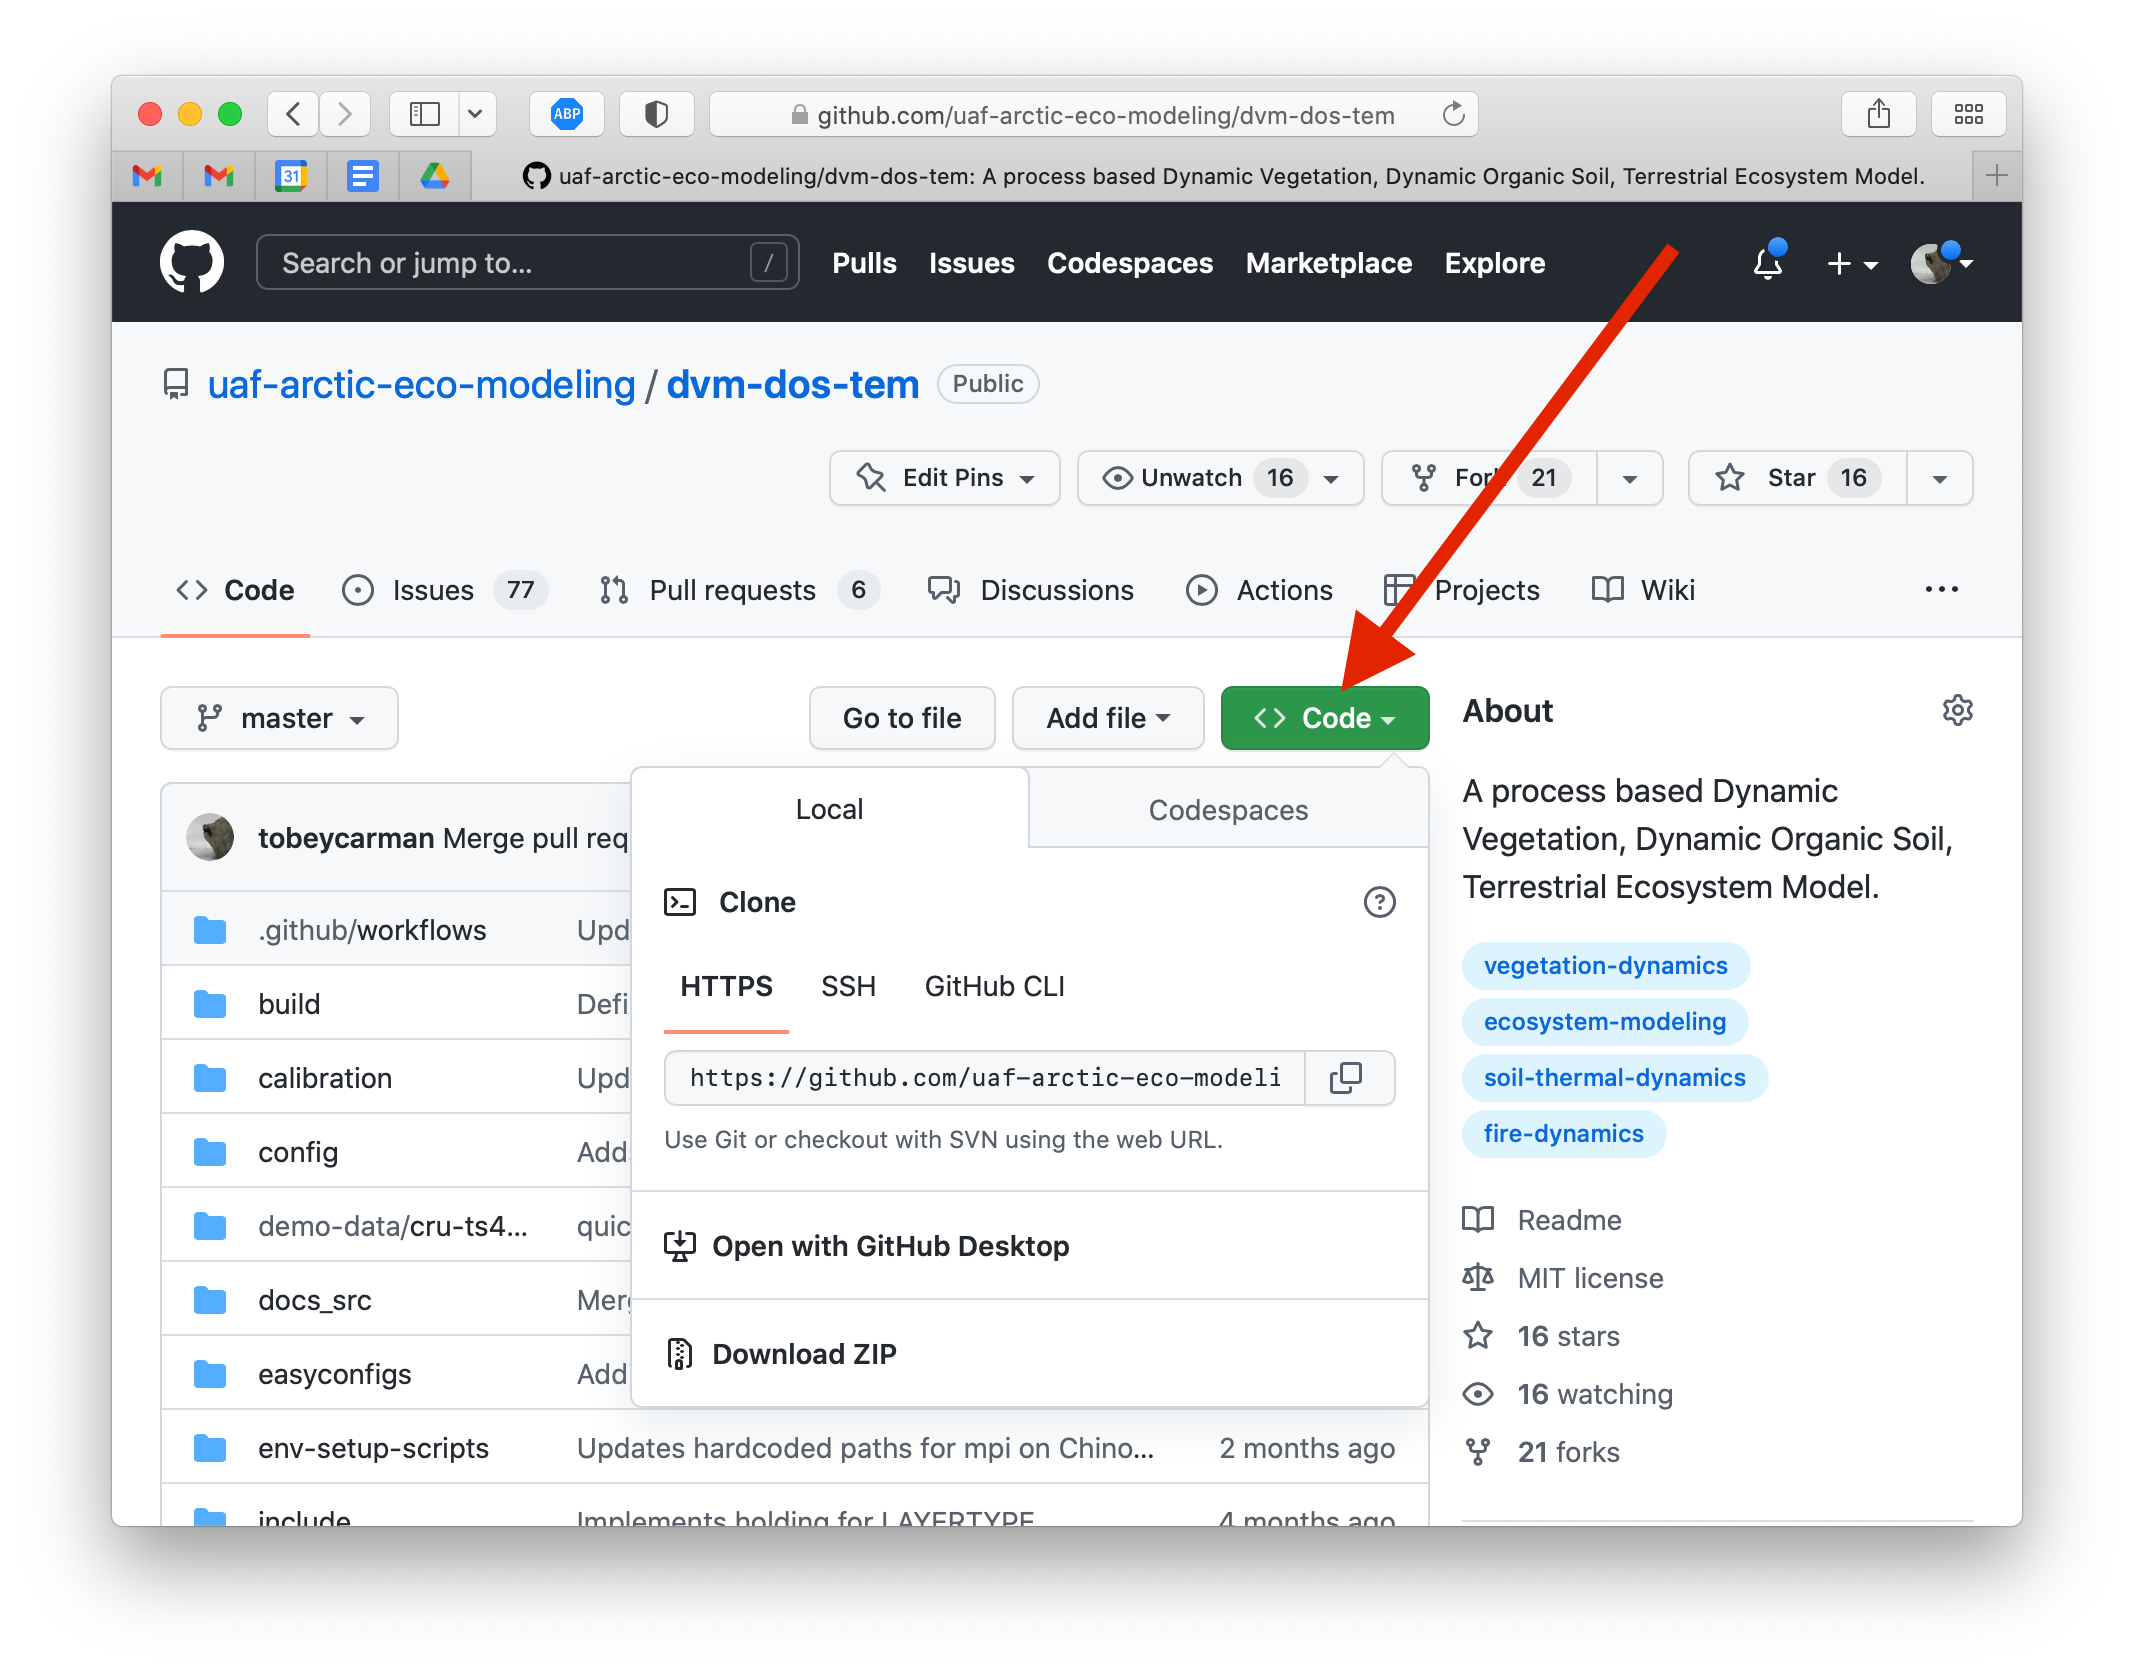The width and height of the screenshot is (2134, 1674).
Task: Open a new Safari tab with plus
Action: coord(1996,176)
